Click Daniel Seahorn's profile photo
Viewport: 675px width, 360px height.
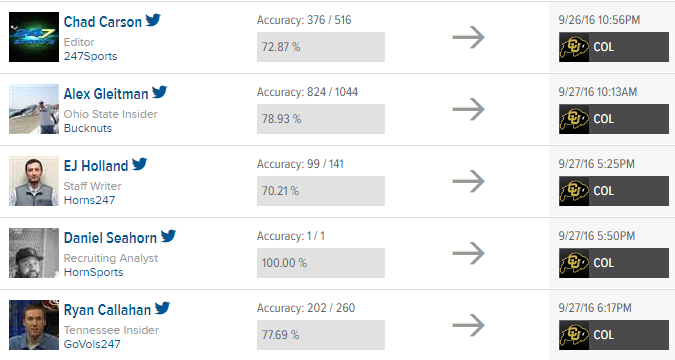(x=34, y=253)
